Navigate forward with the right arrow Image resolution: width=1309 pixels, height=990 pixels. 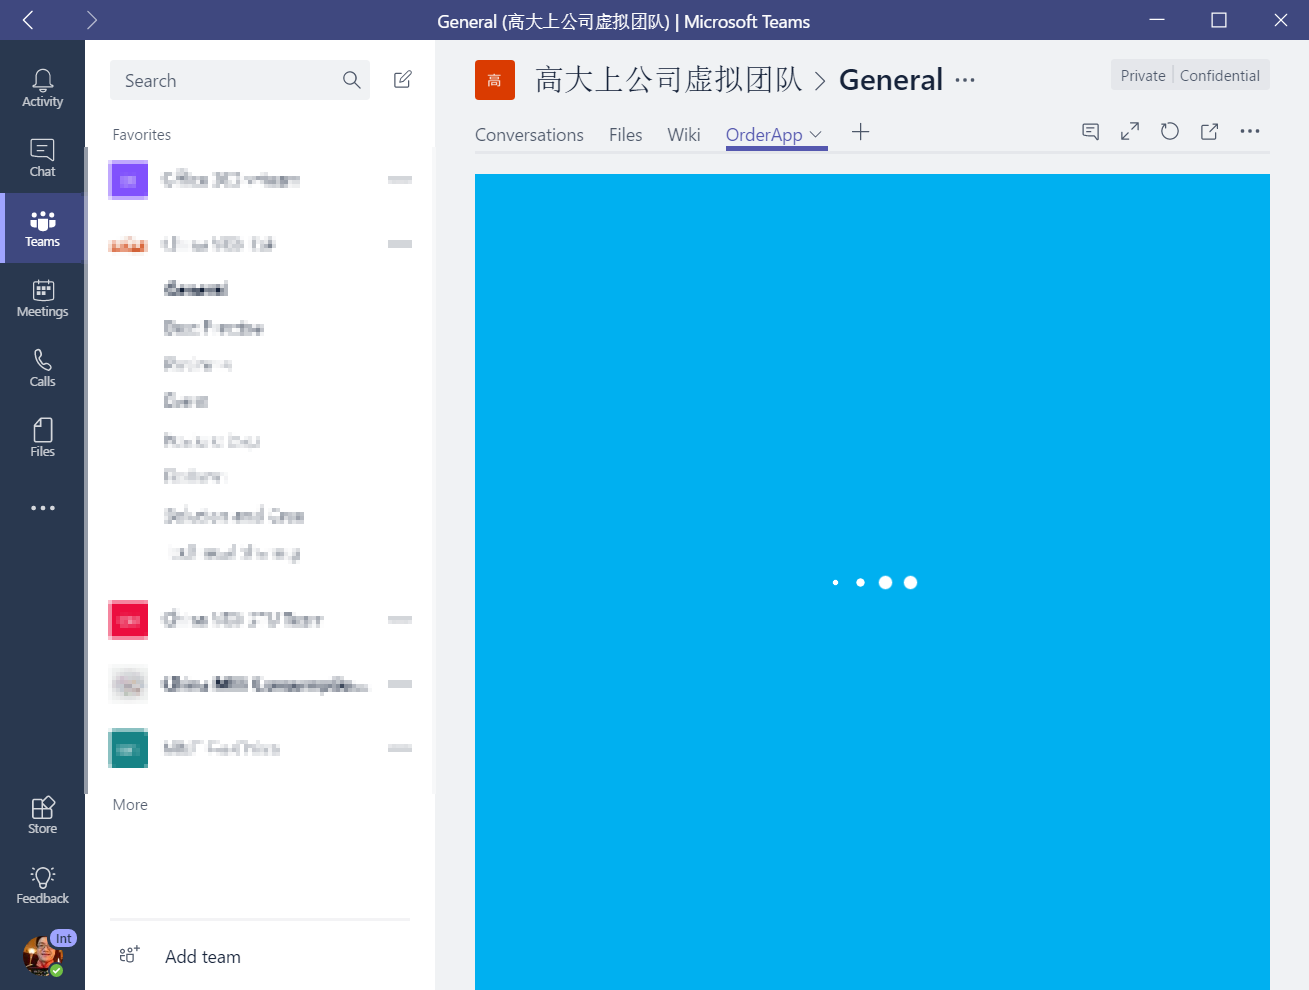(x=91, y=20)
